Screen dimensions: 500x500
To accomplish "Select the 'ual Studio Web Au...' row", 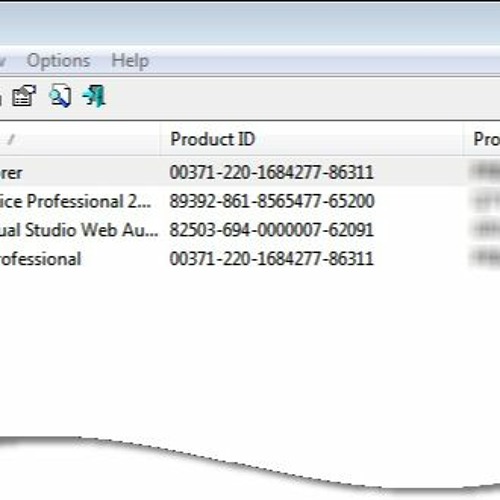I will point(250,230).
